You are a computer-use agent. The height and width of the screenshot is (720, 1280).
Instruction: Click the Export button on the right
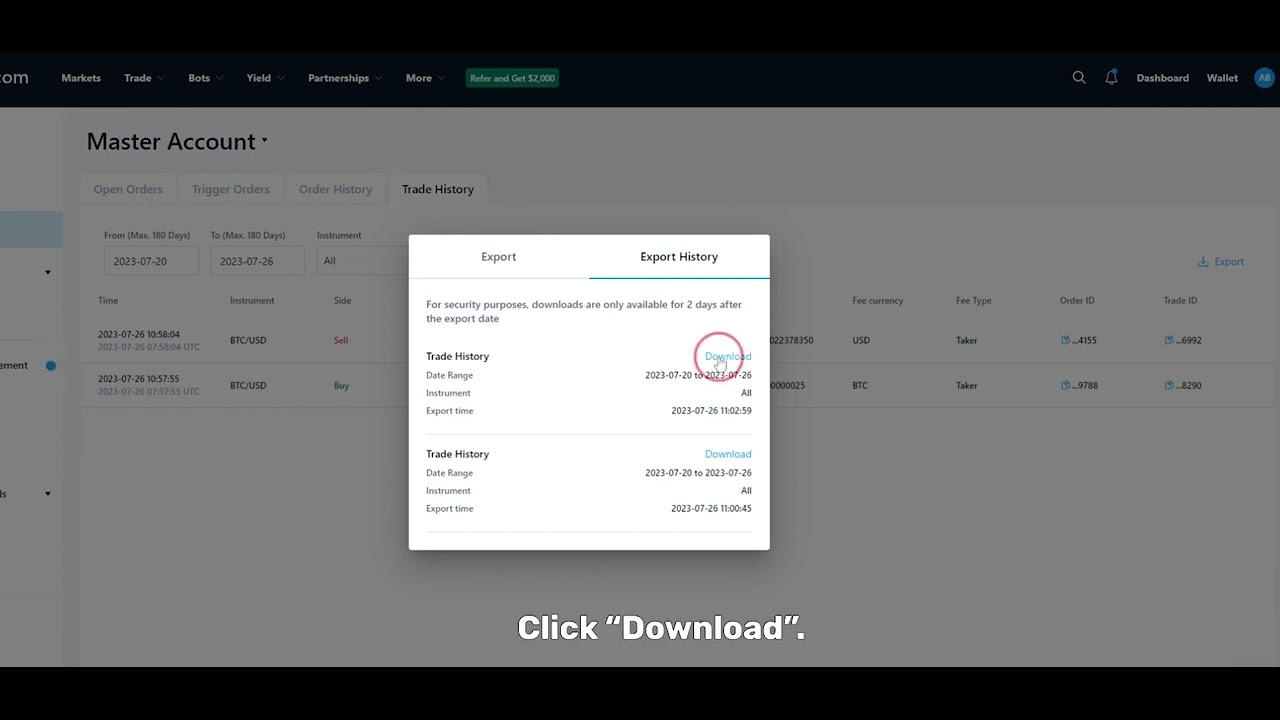click(1221, 262)
